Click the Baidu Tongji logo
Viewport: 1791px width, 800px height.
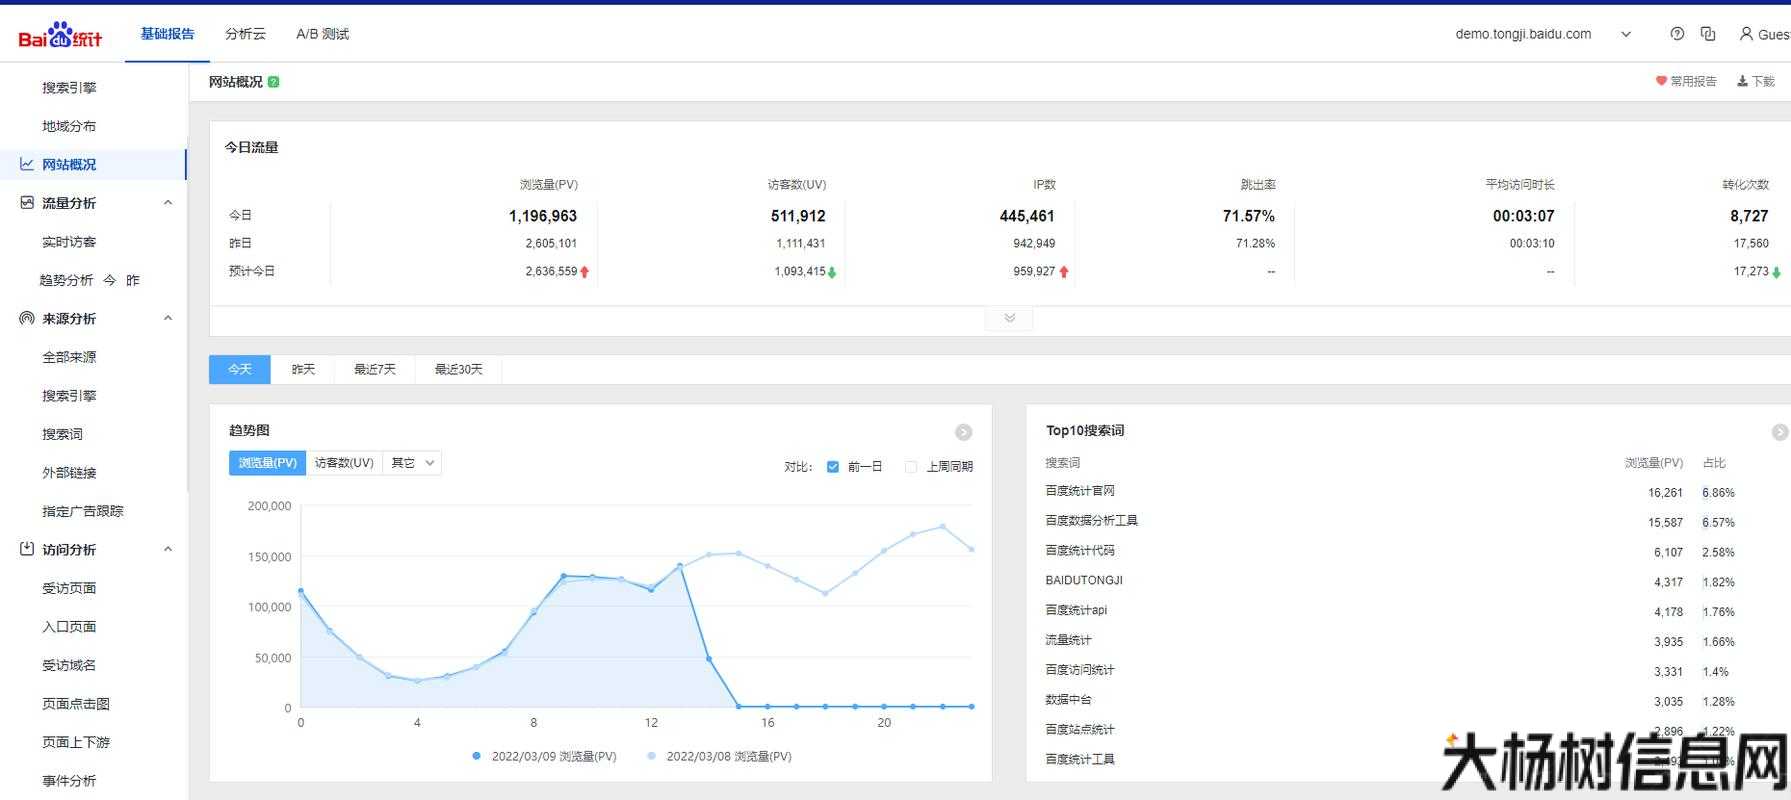pyautogui.click(x=60, y=35)
